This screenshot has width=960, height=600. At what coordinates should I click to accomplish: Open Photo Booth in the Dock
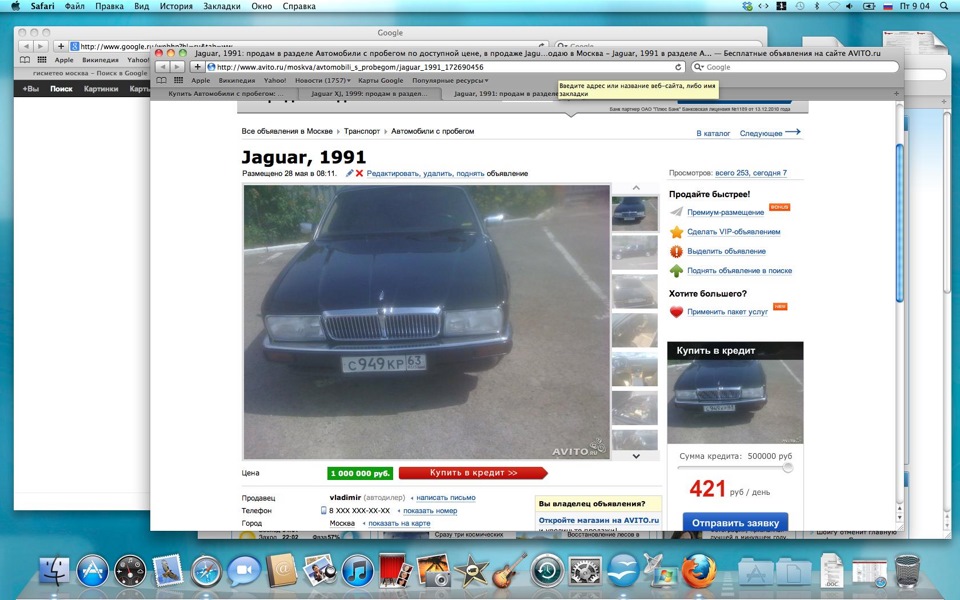click(395, 570)
